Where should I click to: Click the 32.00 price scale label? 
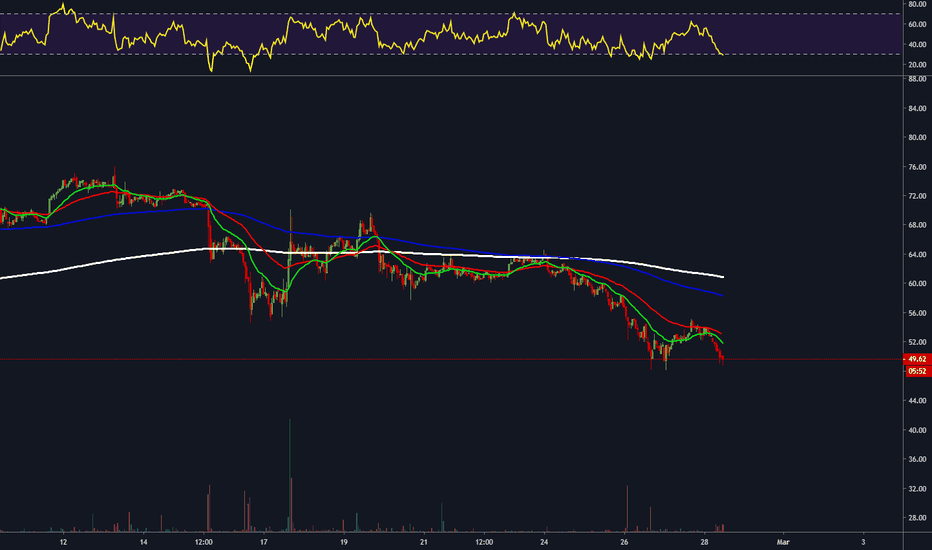pos(917,489)
